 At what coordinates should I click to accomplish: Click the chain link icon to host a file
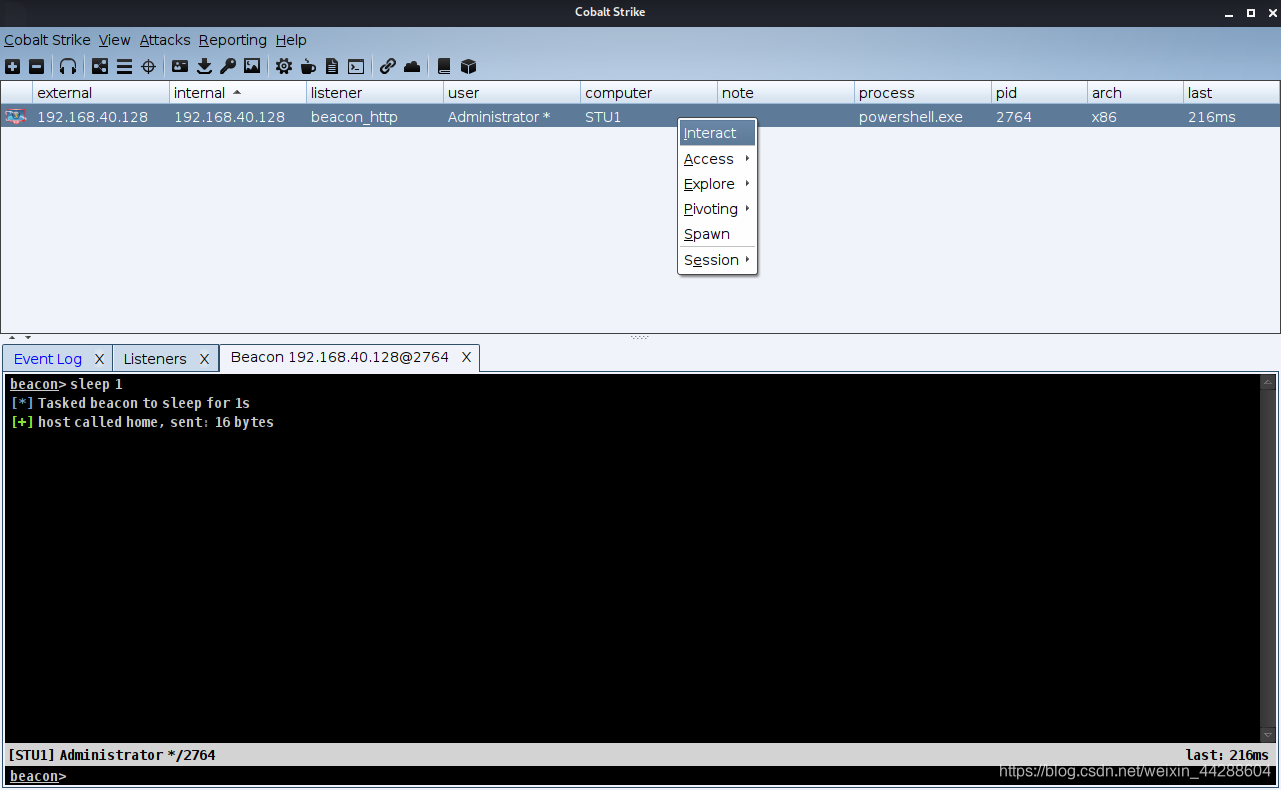[x=388, y=67]
